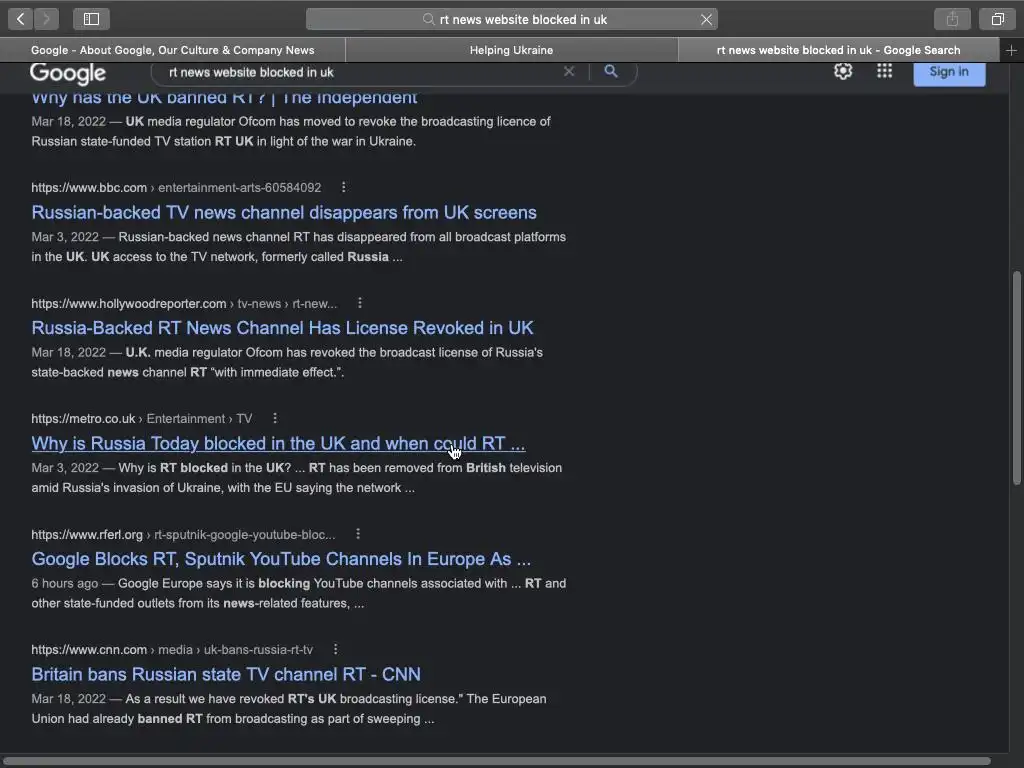The width and height of the screenshot is (1024, 768).
Task: Click the https://www.hollywoodreporter.com URL text
Action: click(129, 304)
